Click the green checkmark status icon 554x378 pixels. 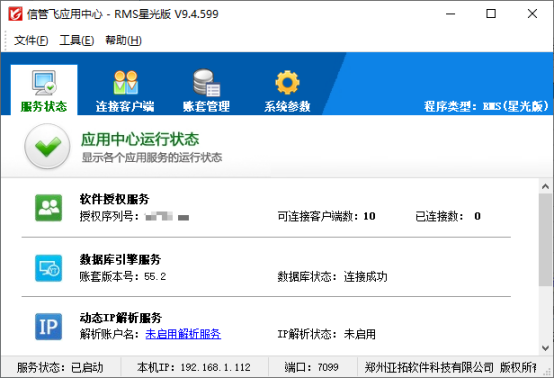47,146
